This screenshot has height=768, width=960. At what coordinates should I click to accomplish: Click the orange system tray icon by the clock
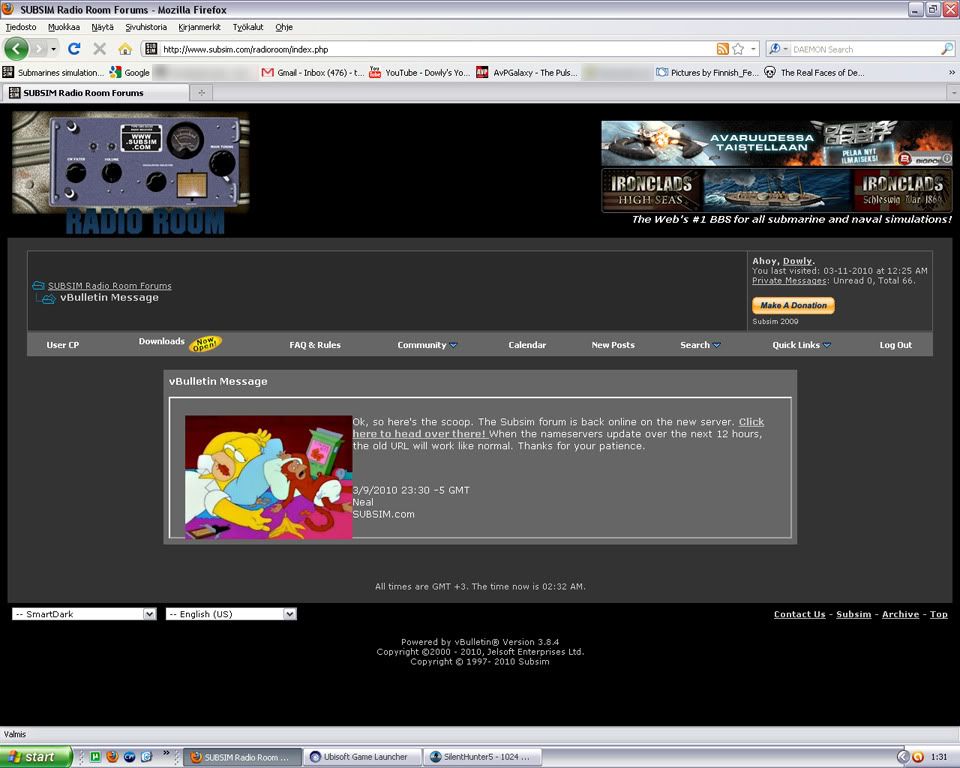(x=918, y=757)
